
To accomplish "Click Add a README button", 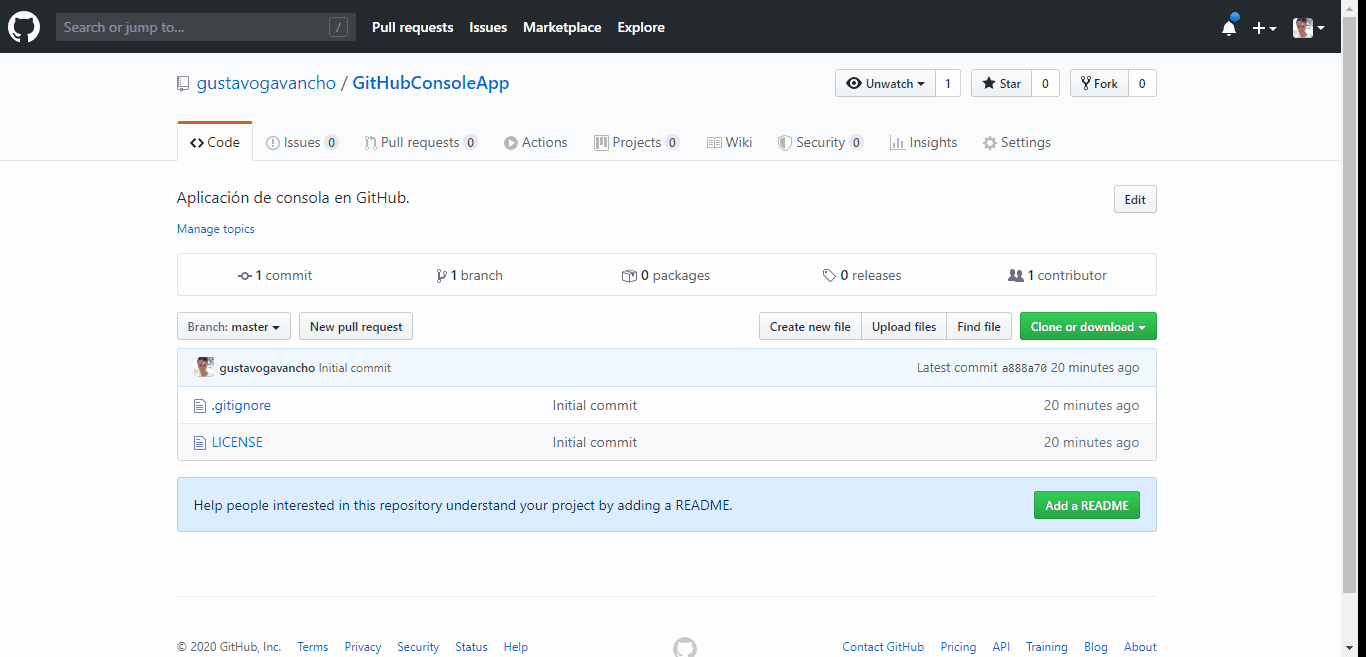I will pyautogui.click(x=1087, y=505).
